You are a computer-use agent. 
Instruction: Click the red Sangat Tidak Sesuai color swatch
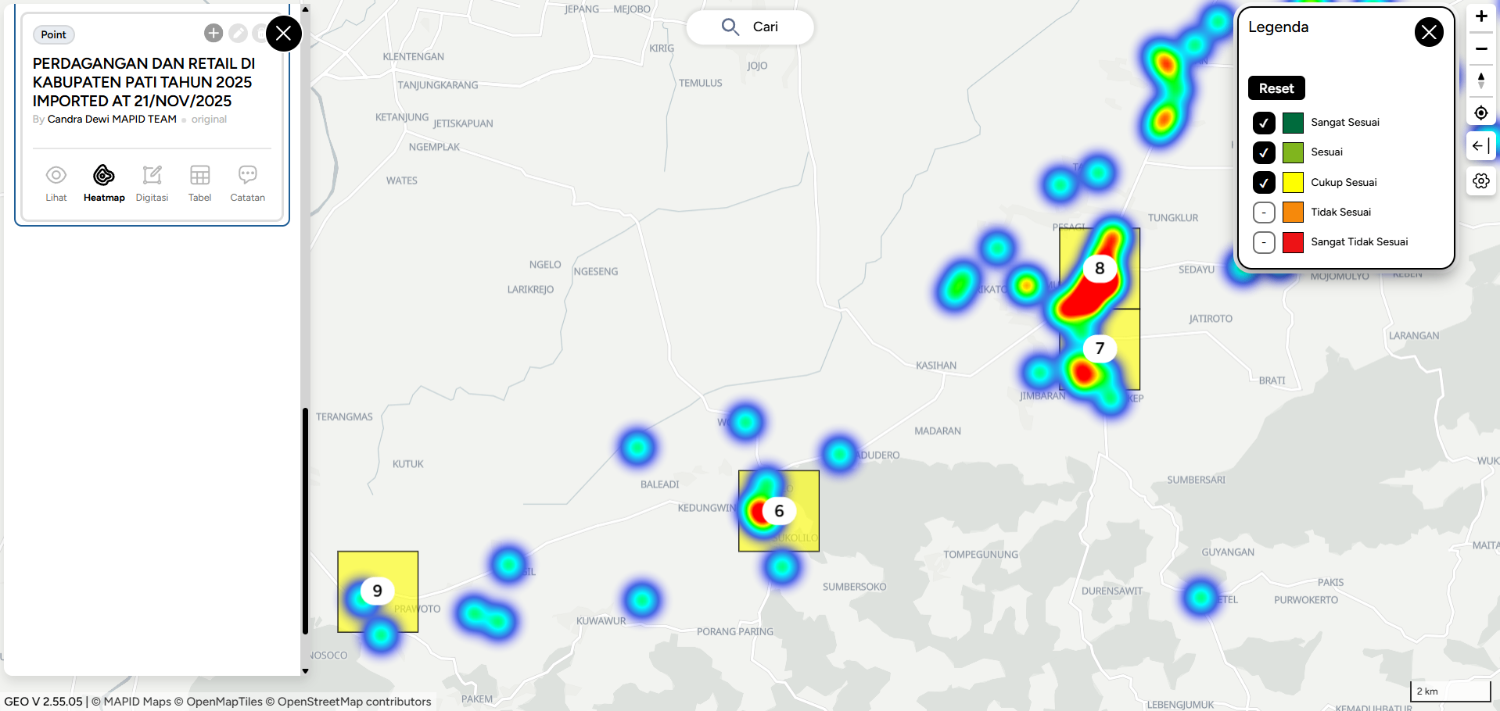pos(1293,242)
